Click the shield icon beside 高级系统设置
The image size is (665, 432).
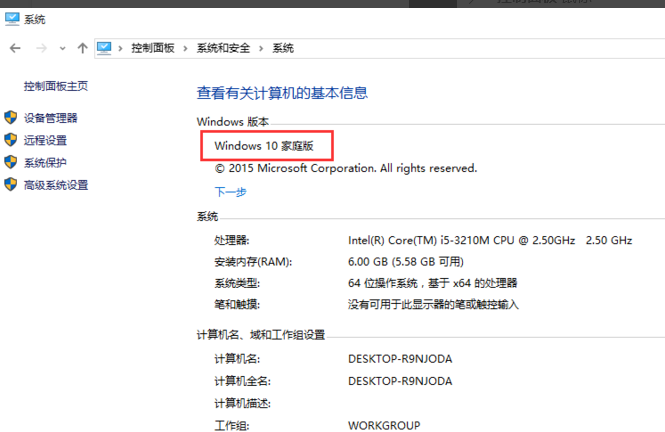(11, 185)
